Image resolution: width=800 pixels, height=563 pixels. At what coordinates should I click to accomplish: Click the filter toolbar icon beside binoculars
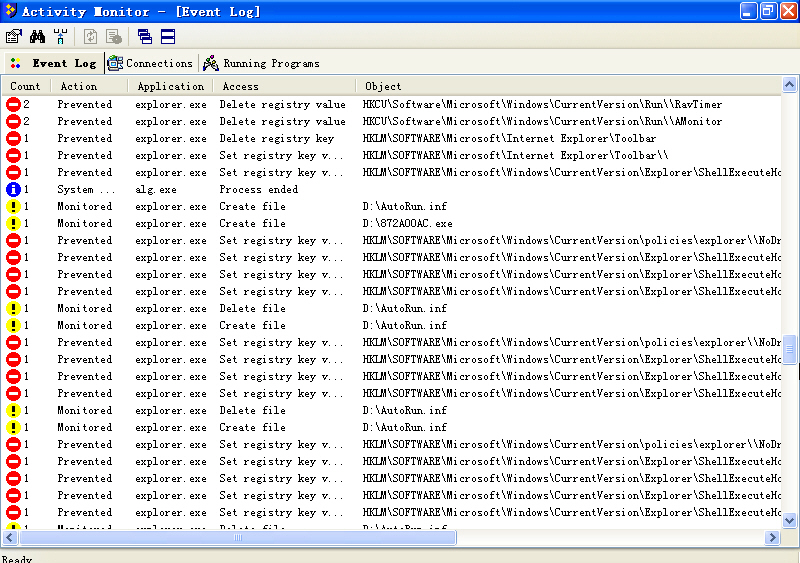[60, 37]
